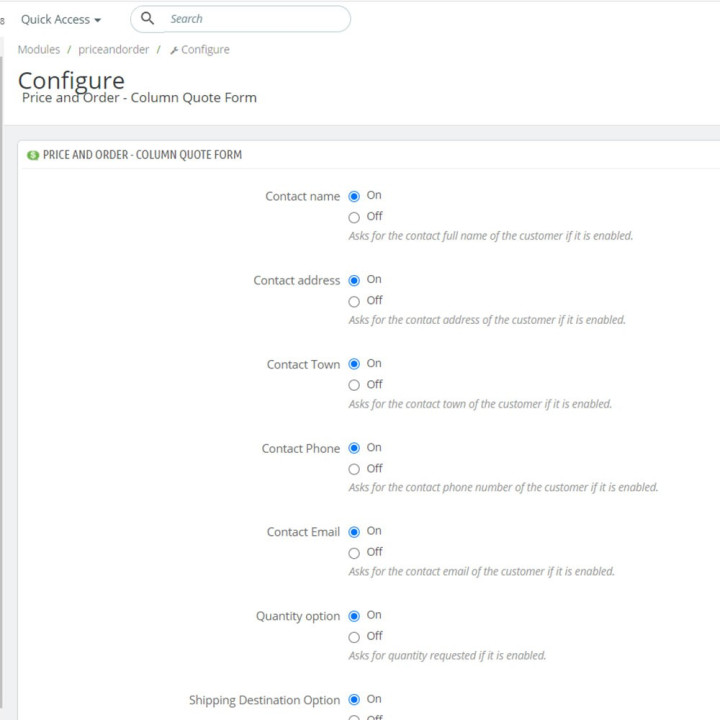
Task: Set Contact address to On
Action: 354,281
